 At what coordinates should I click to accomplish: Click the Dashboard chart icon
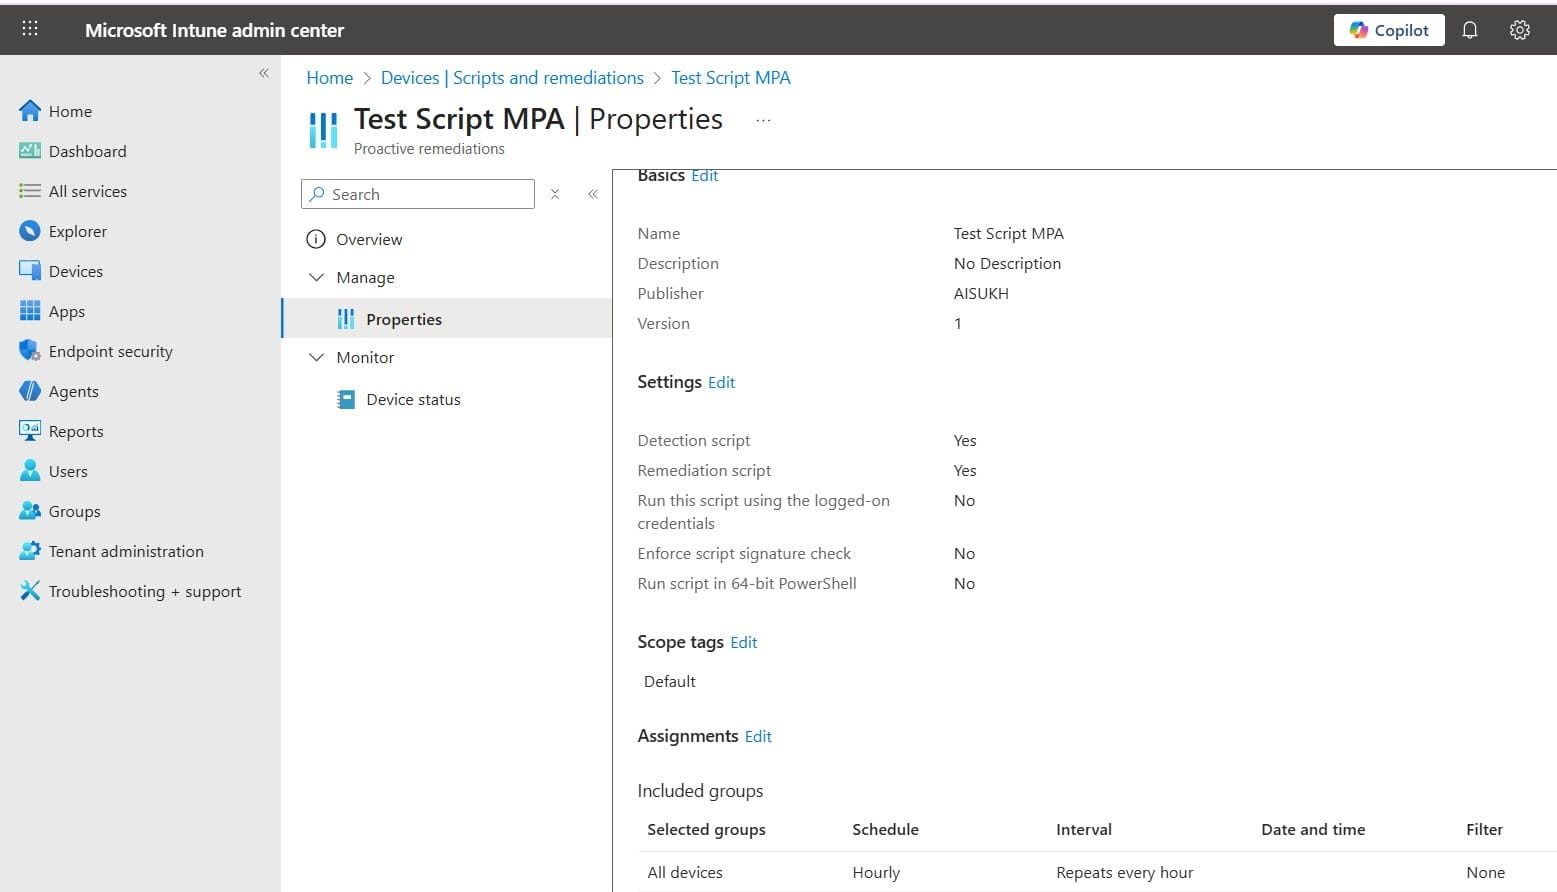coord(30,151)
